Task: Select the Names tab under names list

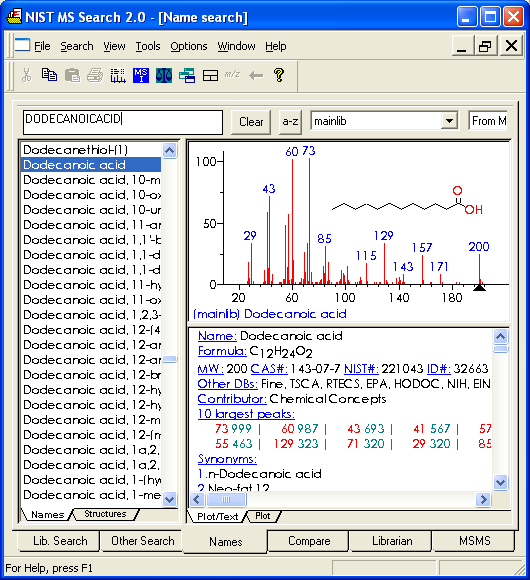Action: pos(47,515)
